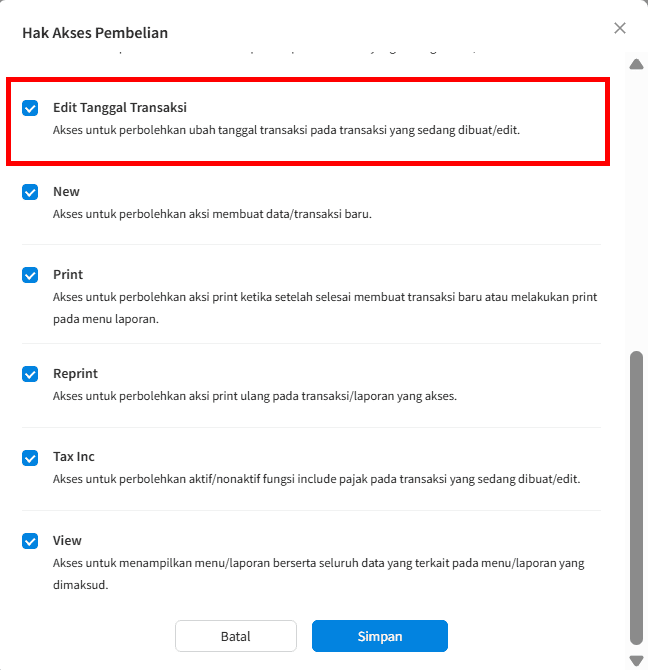This screenshot has width=648, height=670.
Task: Click the "Edit Tanggal Transaksi" label text
Action: tap(120, 107)
